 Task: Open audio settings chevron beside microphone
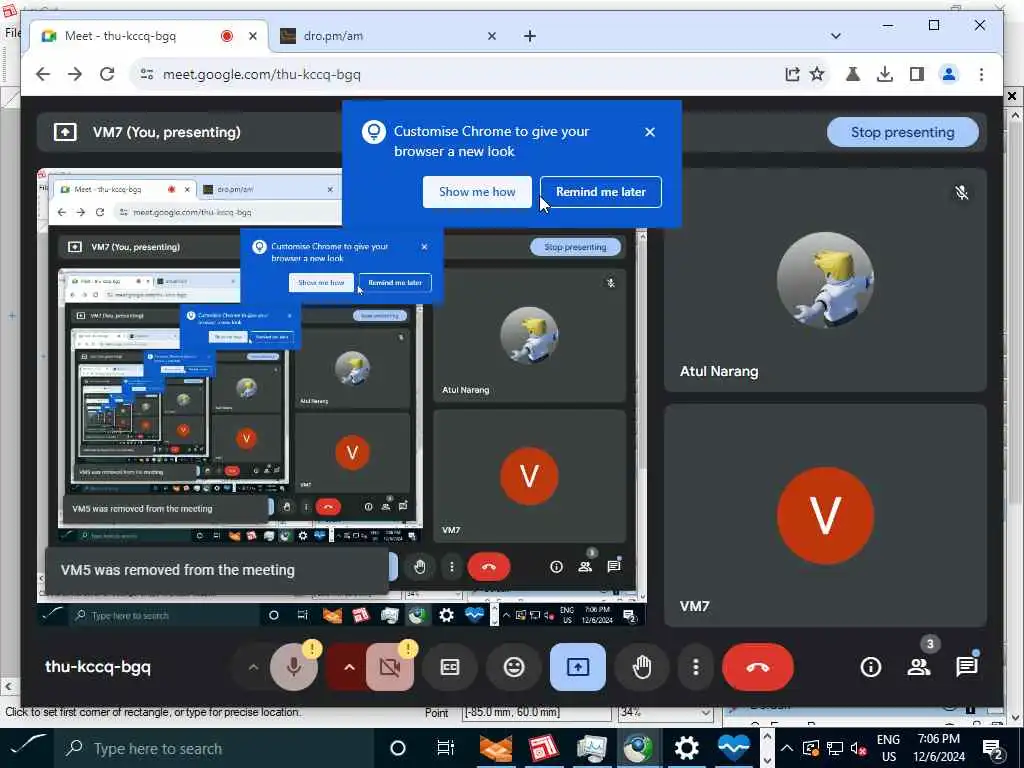point(253,667)
